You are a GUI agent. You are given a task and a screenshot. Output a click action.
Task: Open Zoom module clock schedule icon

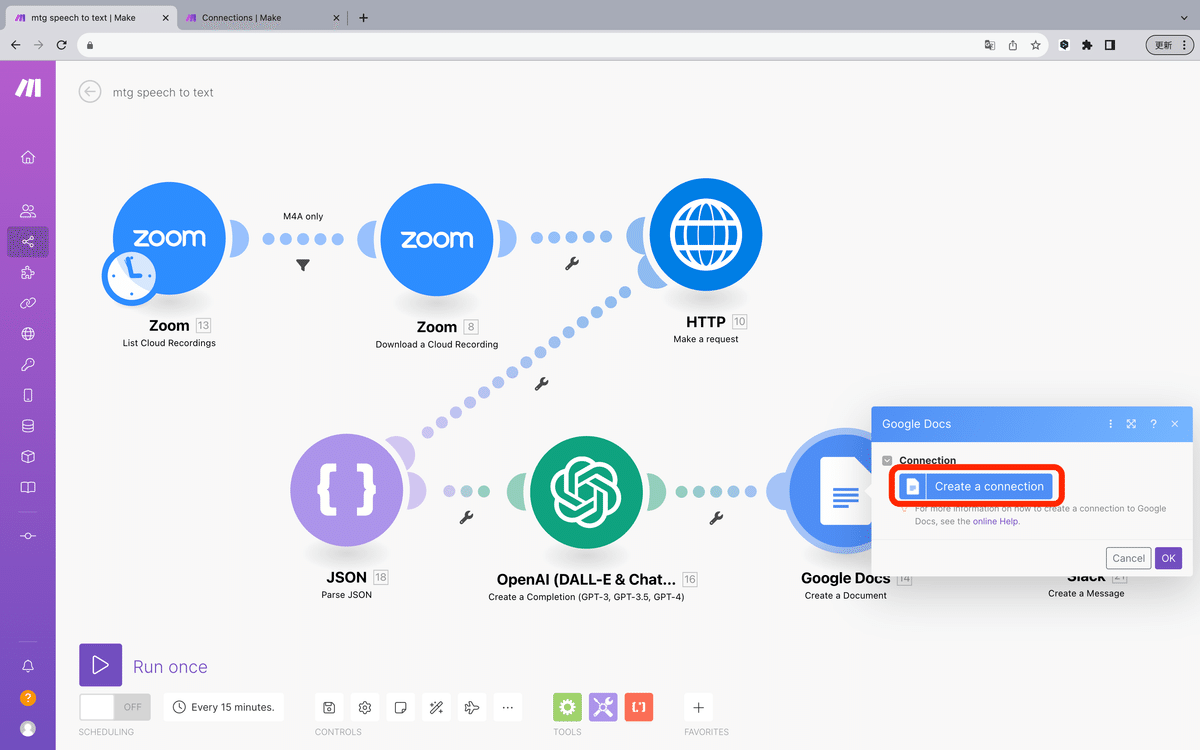tap(130, 275)
